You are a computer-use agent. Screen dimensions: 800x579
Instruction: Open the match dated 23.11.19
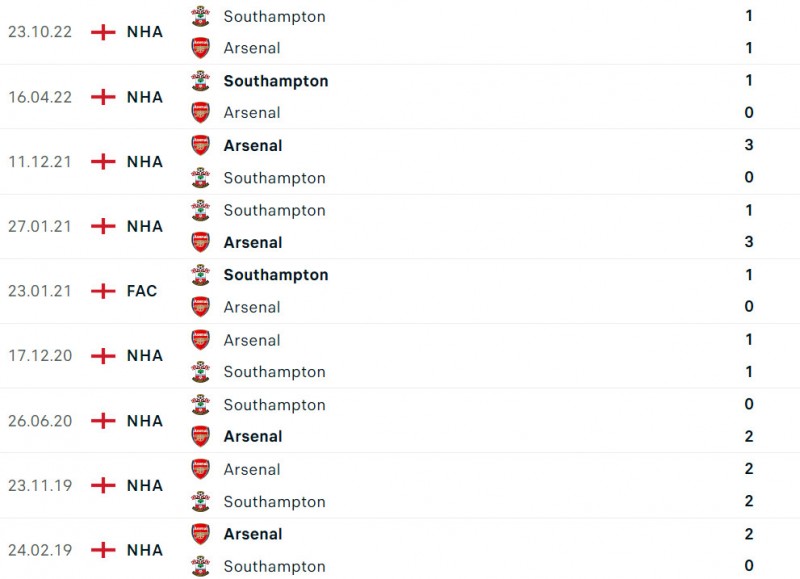pos(39,485)
